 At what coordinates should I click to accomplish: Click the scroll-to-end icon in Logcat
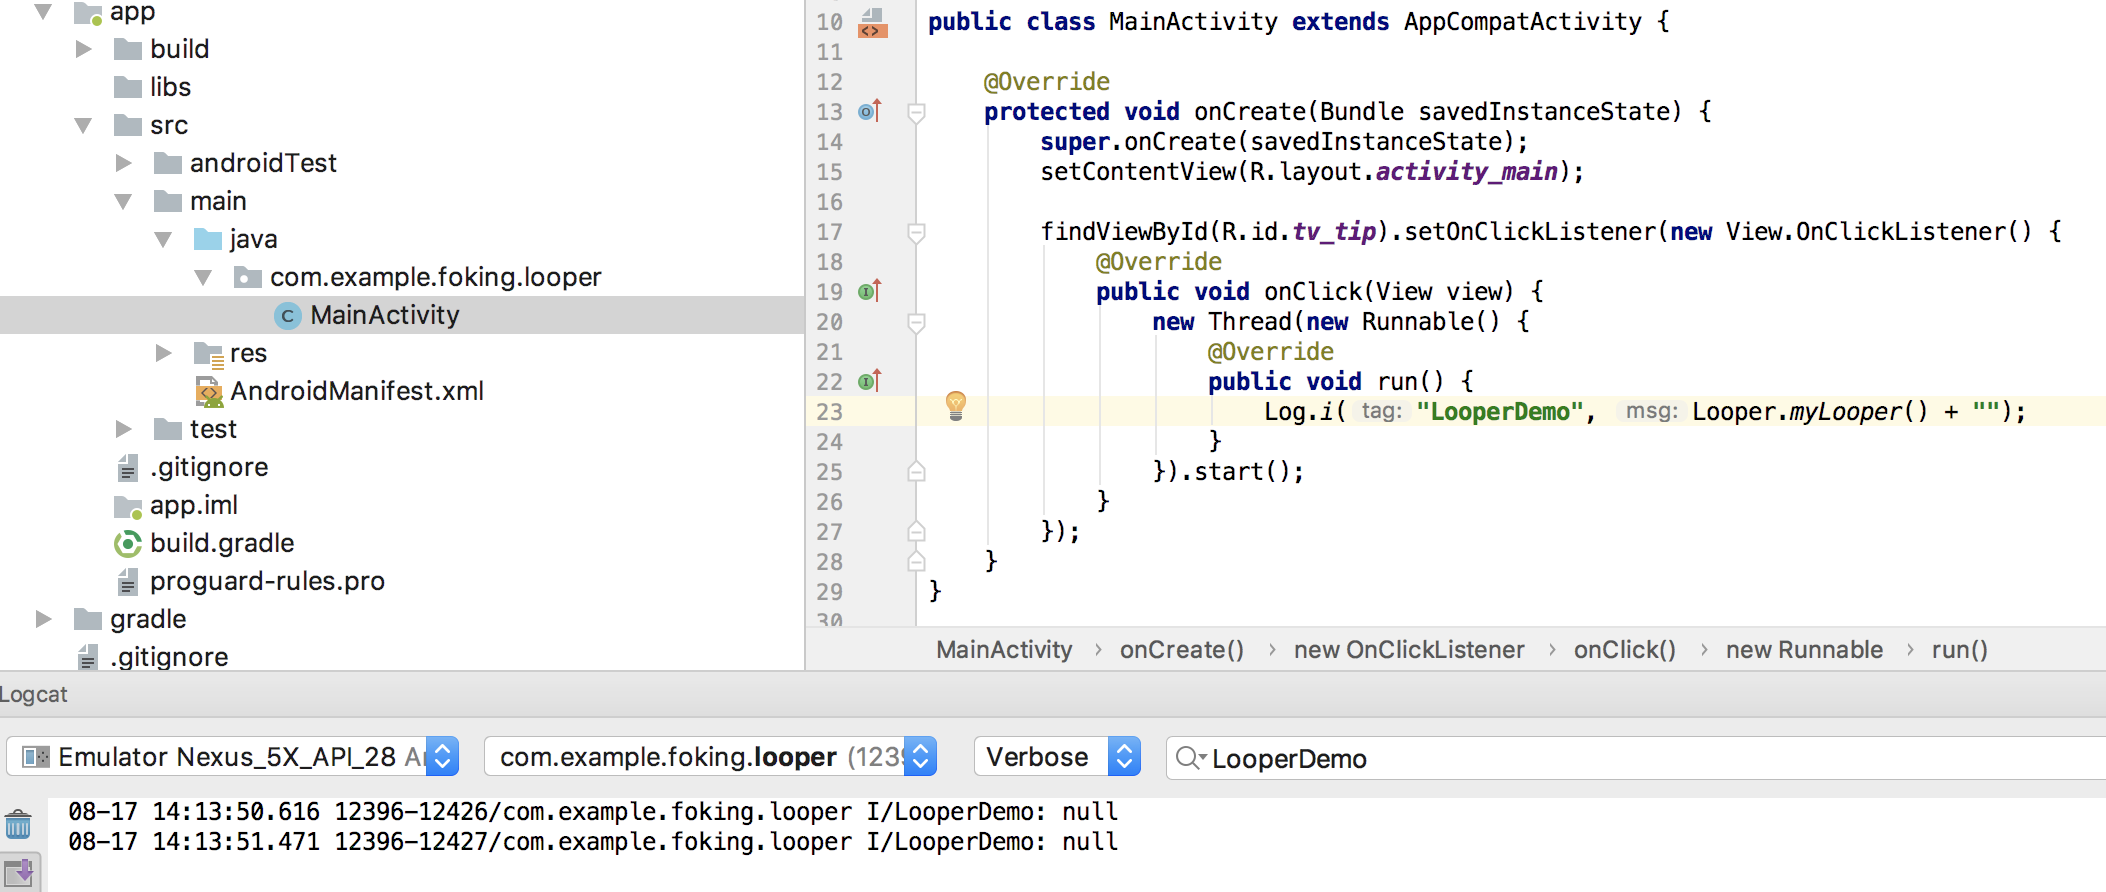tap(19, 872)
